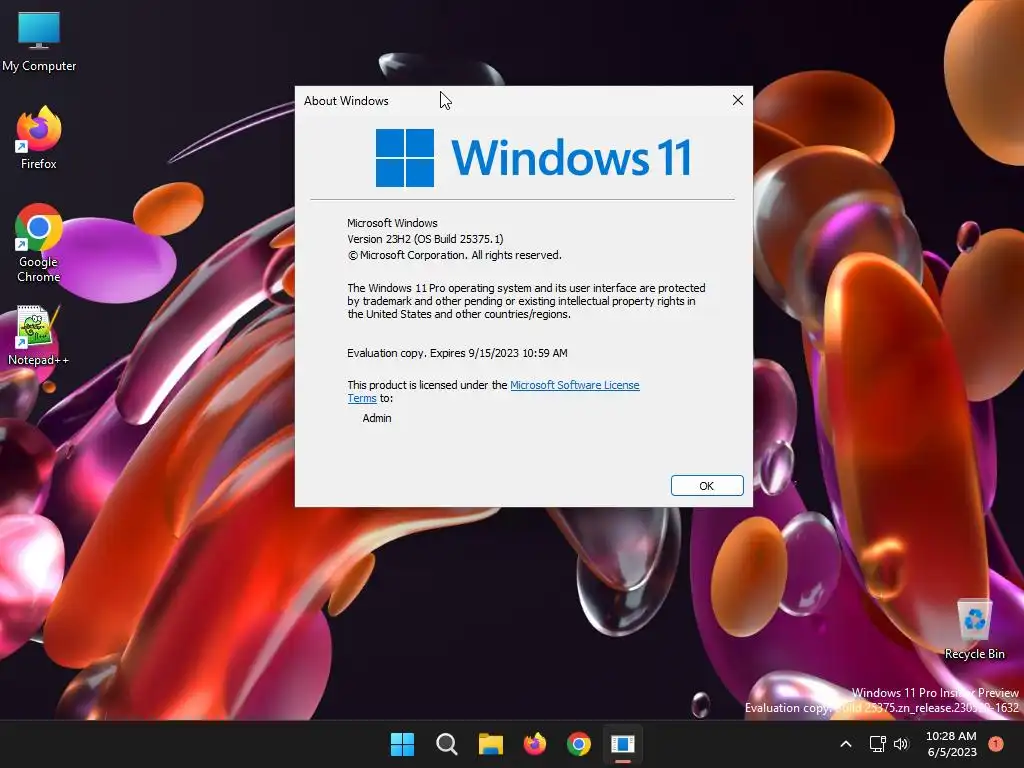
Task: Click the text 'Version 23H2 (OS Build 25375.1)'
Action: tap(425, 239)
